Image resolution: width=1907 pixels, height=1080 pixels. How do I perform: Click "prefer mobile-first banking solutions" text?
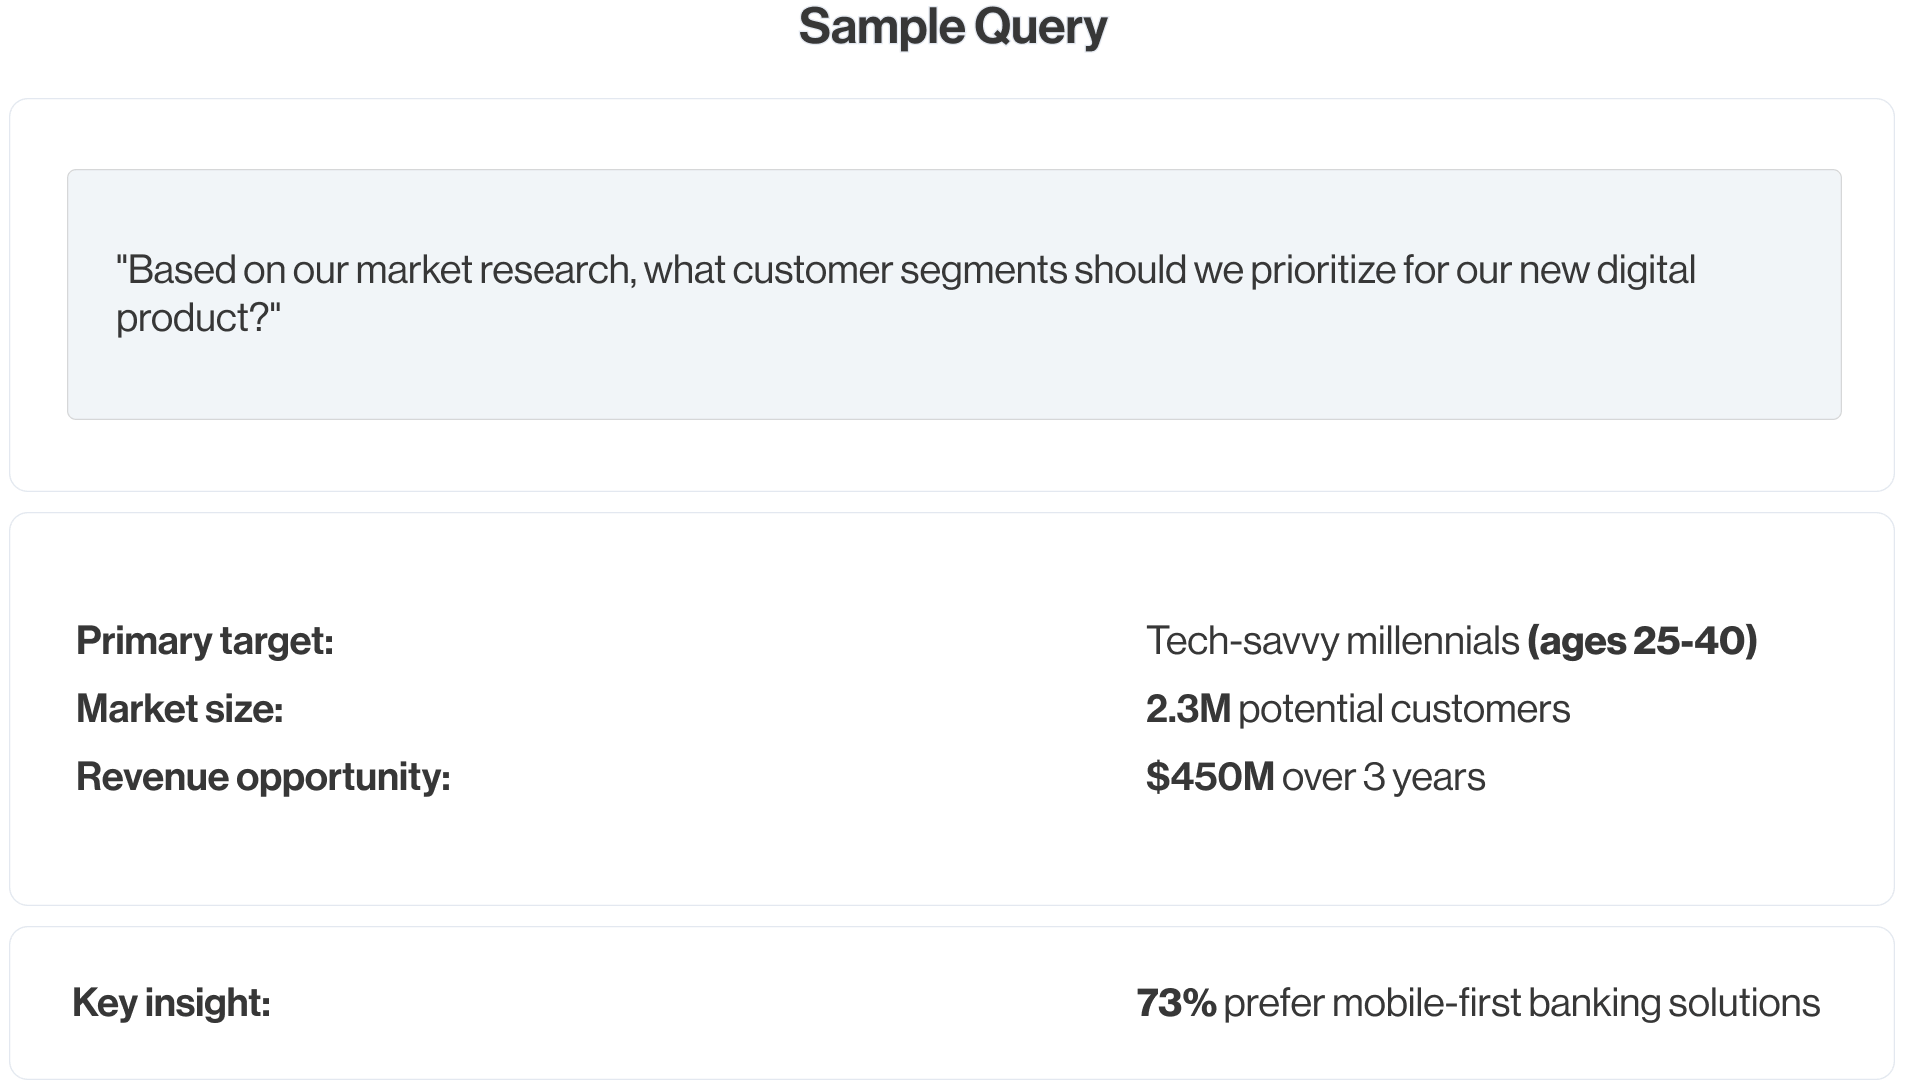pyautogui.click(x=1521, y=1003)
